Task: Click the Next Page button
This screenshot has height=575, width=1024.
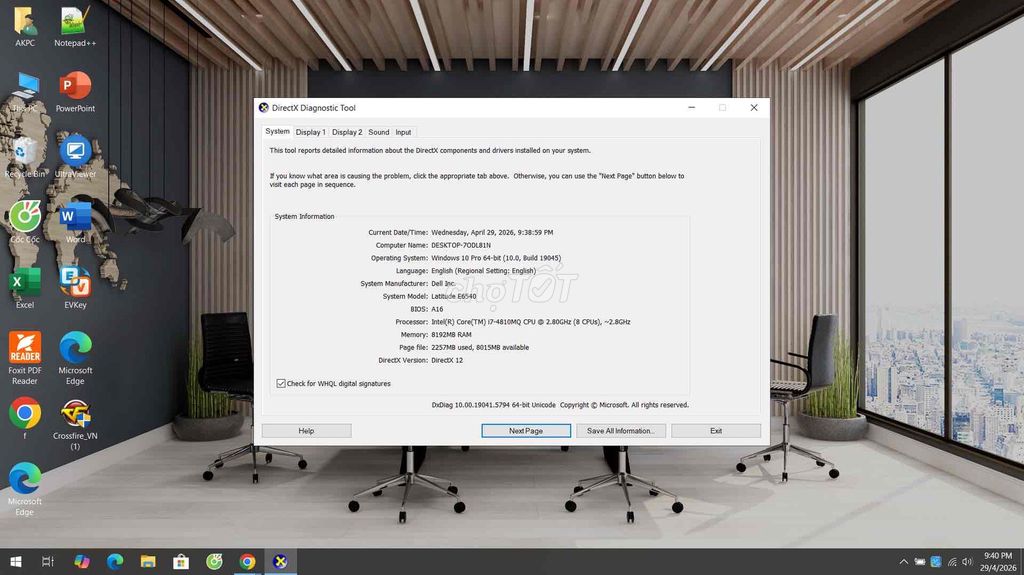Action: point(526,431)
